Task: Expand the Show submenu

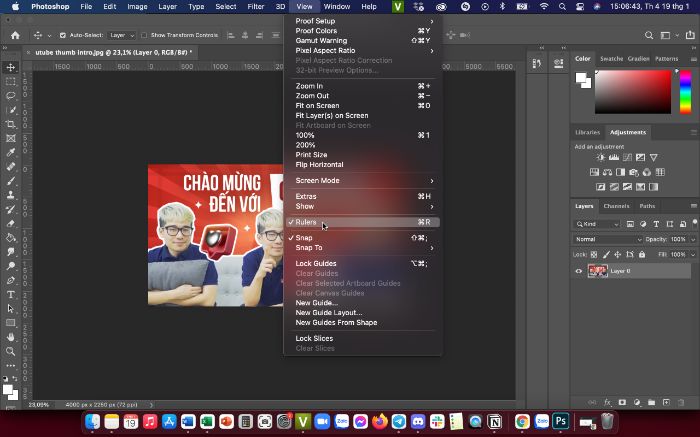Action: pyautogui.click(x=362, y=207)
